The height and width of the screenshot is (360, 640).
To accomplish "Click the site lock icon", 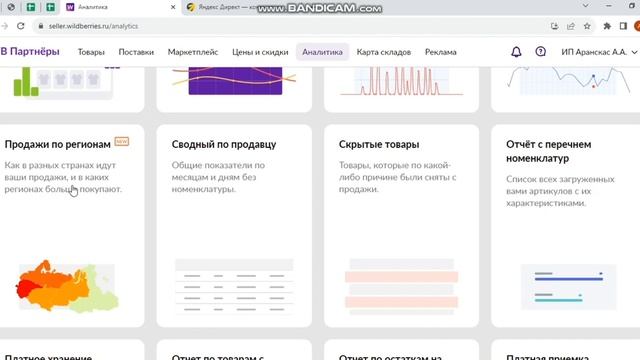I will [40, 26].
